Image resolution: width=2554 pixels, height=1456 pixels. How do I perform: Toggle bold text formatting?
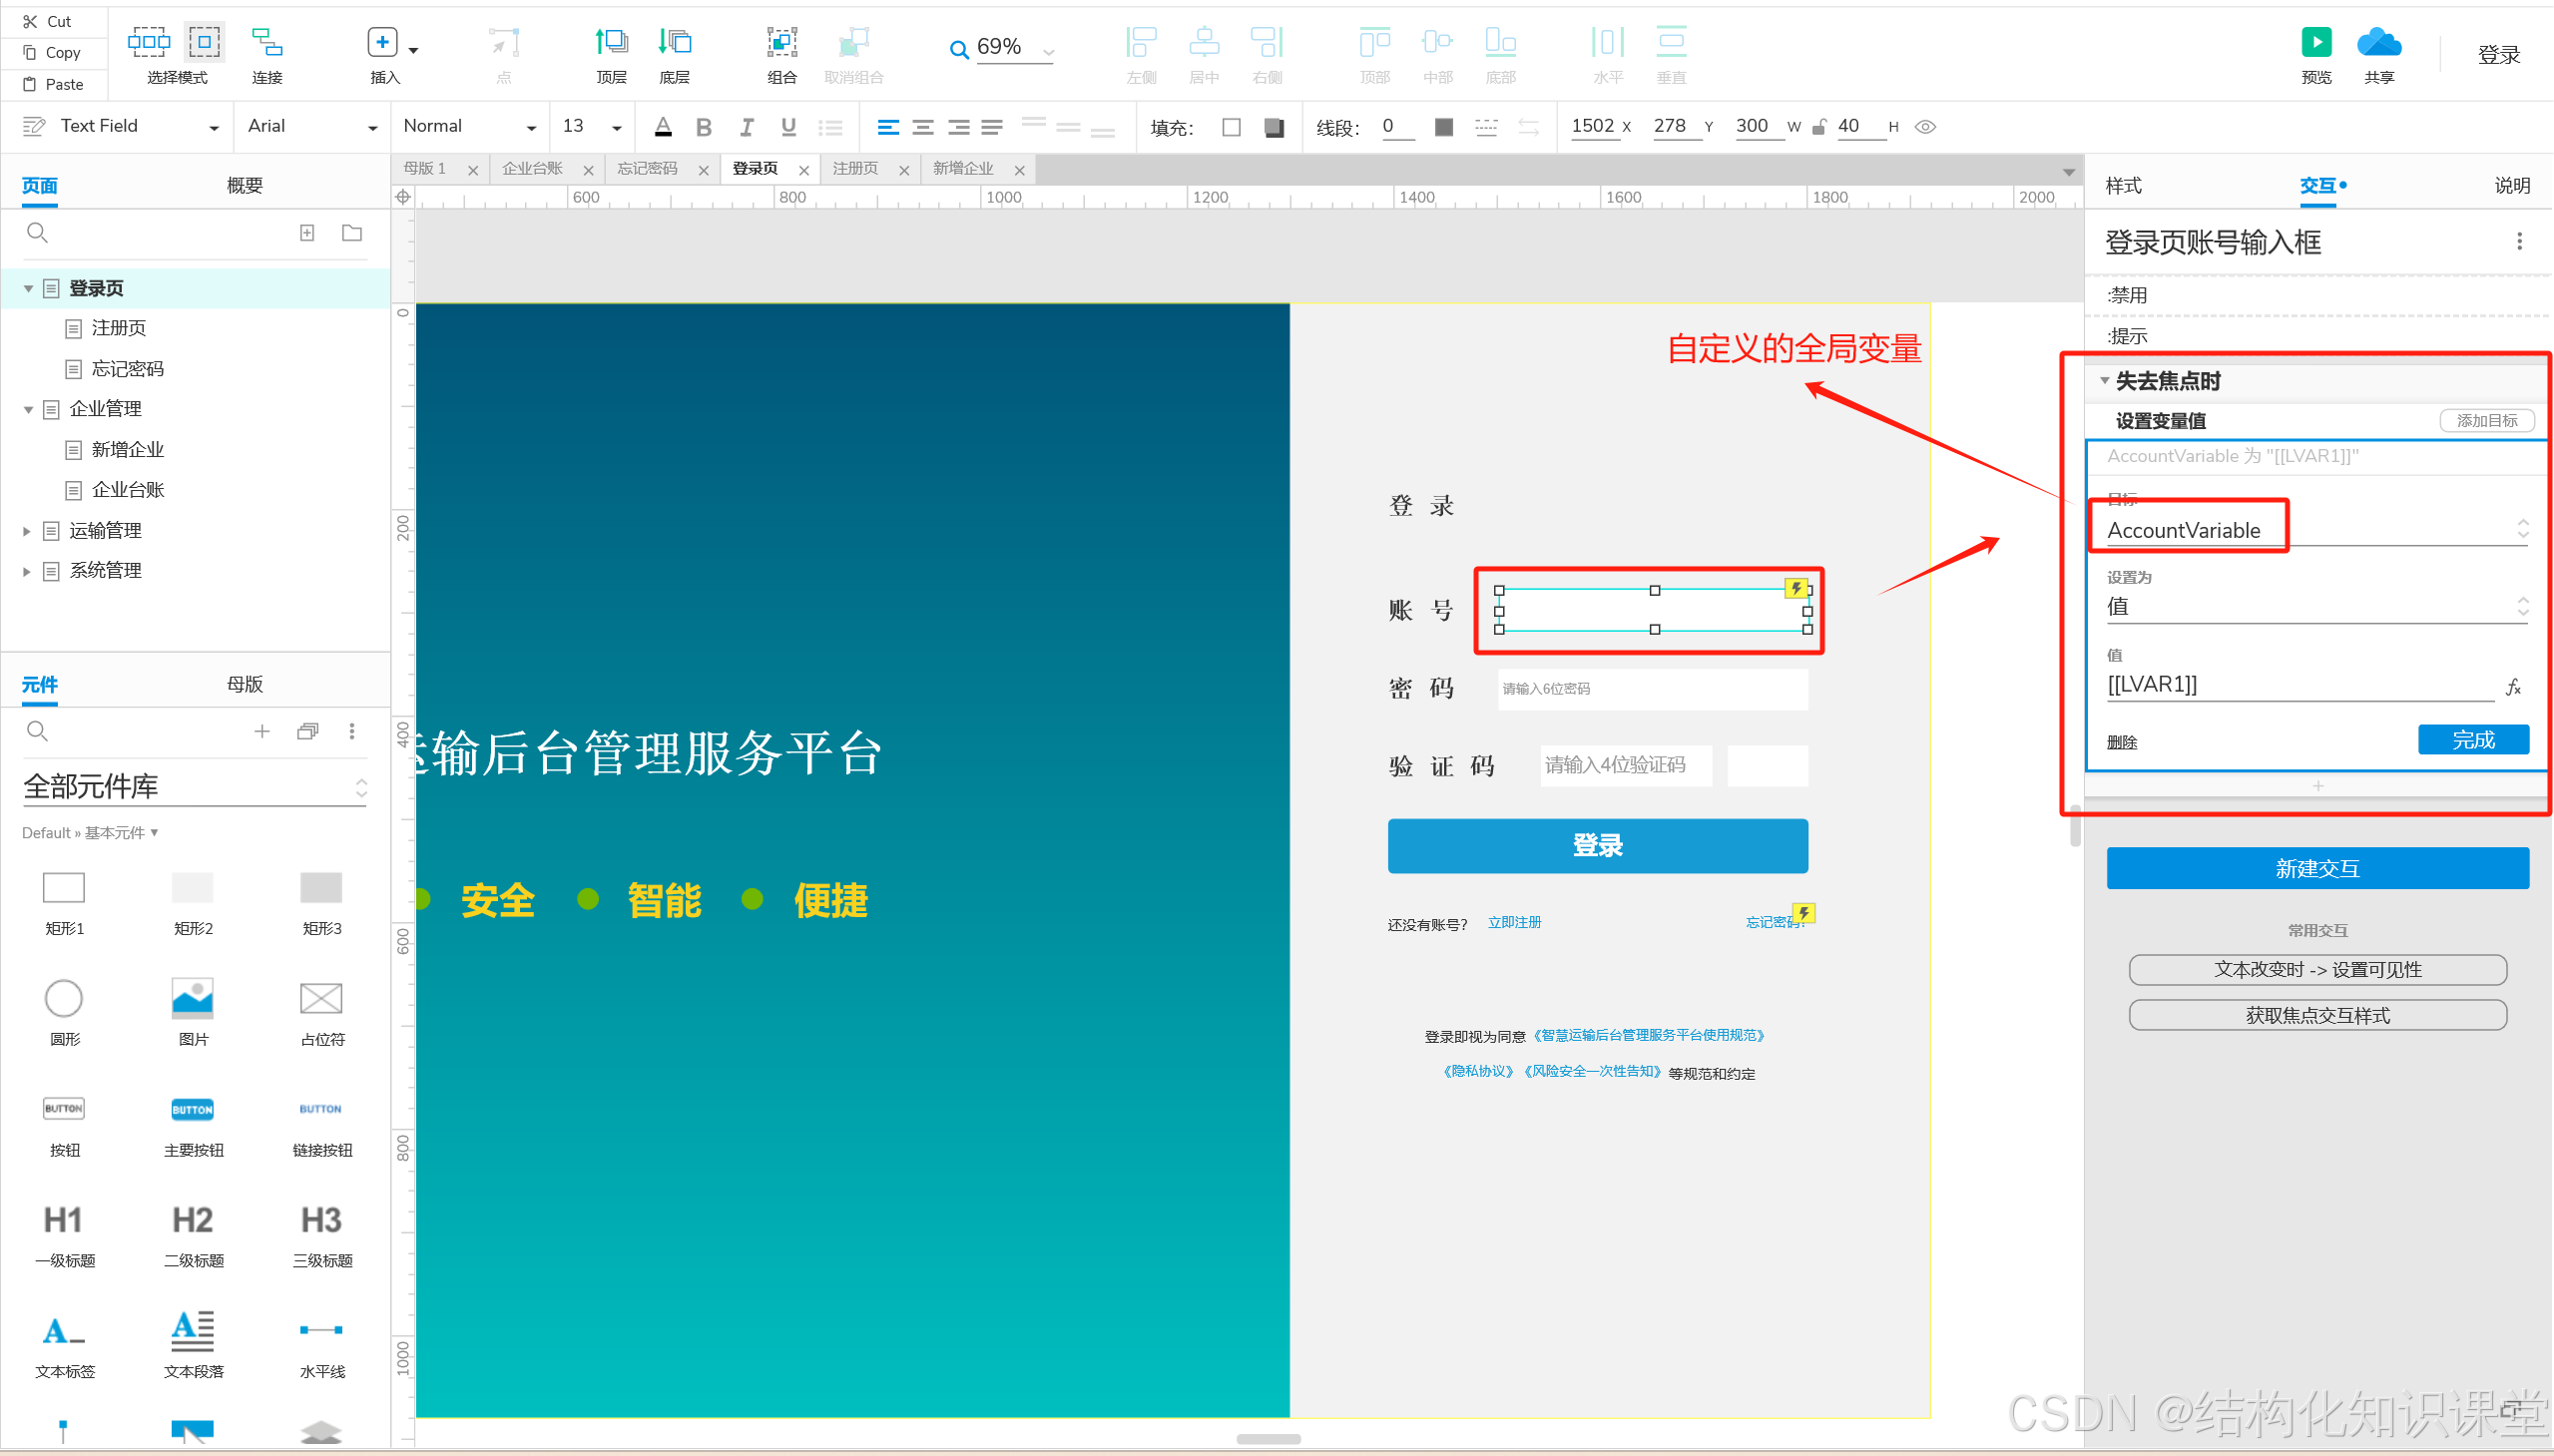click(x=703, y=127)
